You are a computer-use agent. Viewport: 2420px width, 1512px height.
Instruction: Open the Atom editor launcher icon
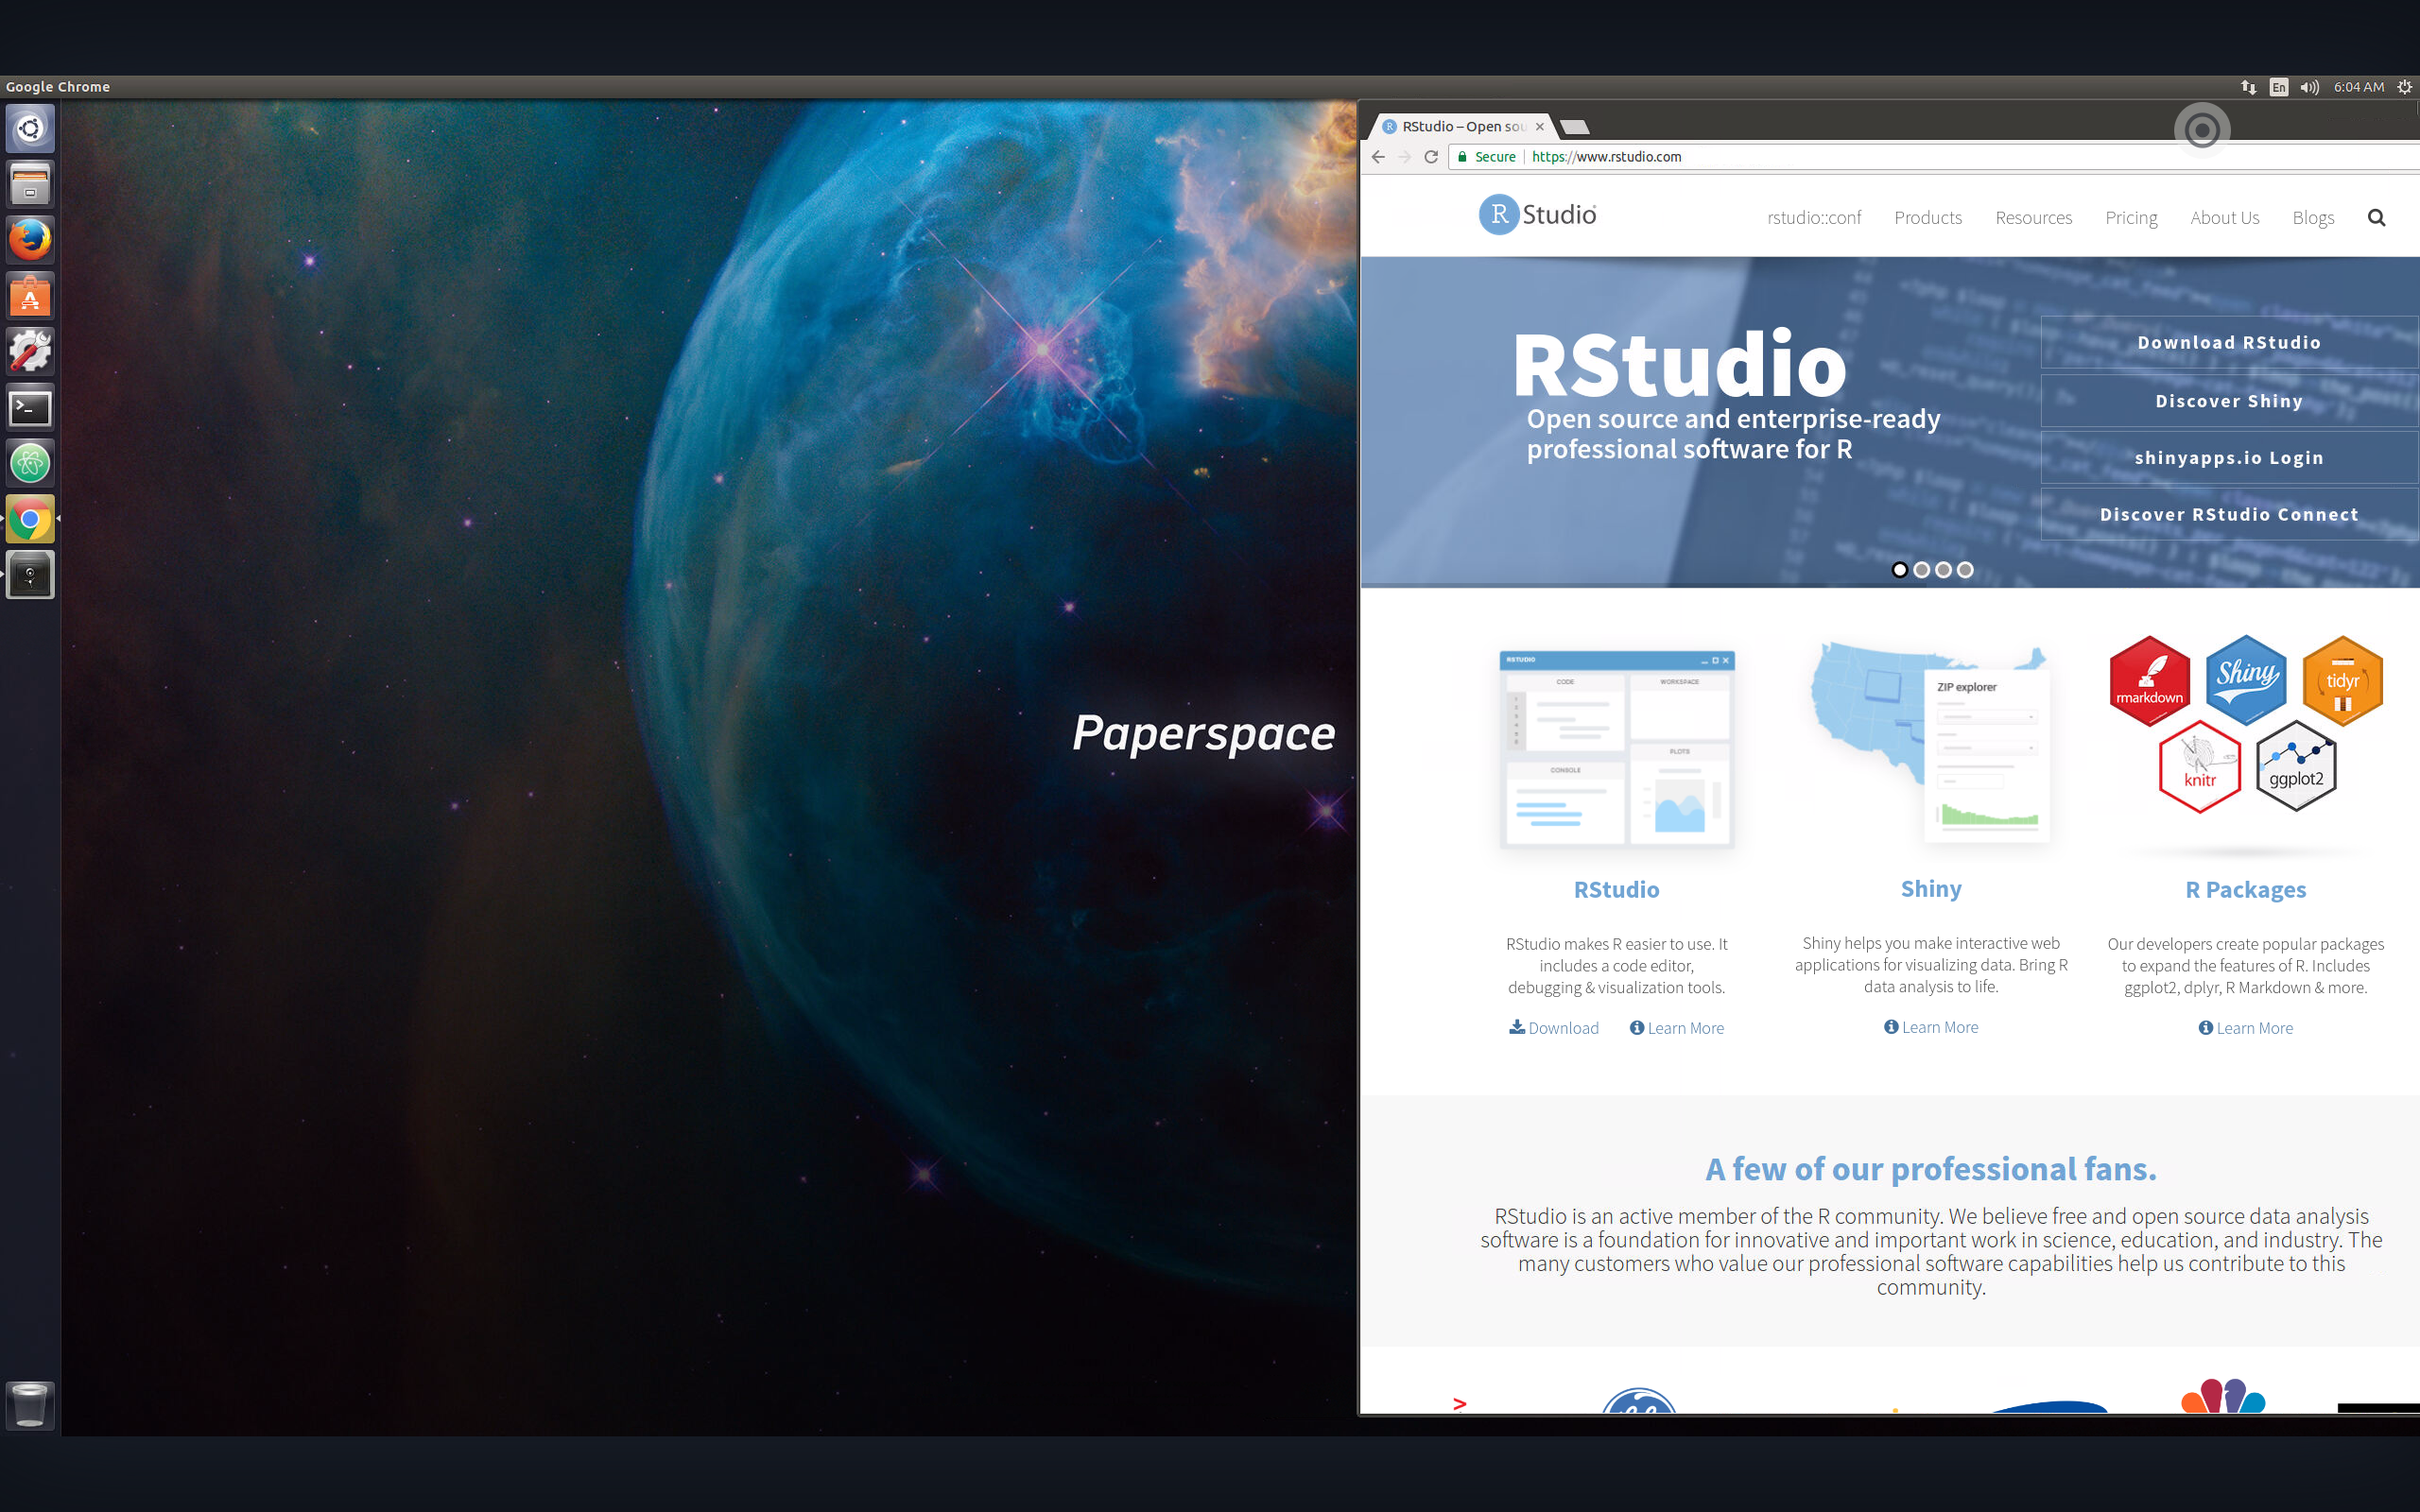click(30, 464)
